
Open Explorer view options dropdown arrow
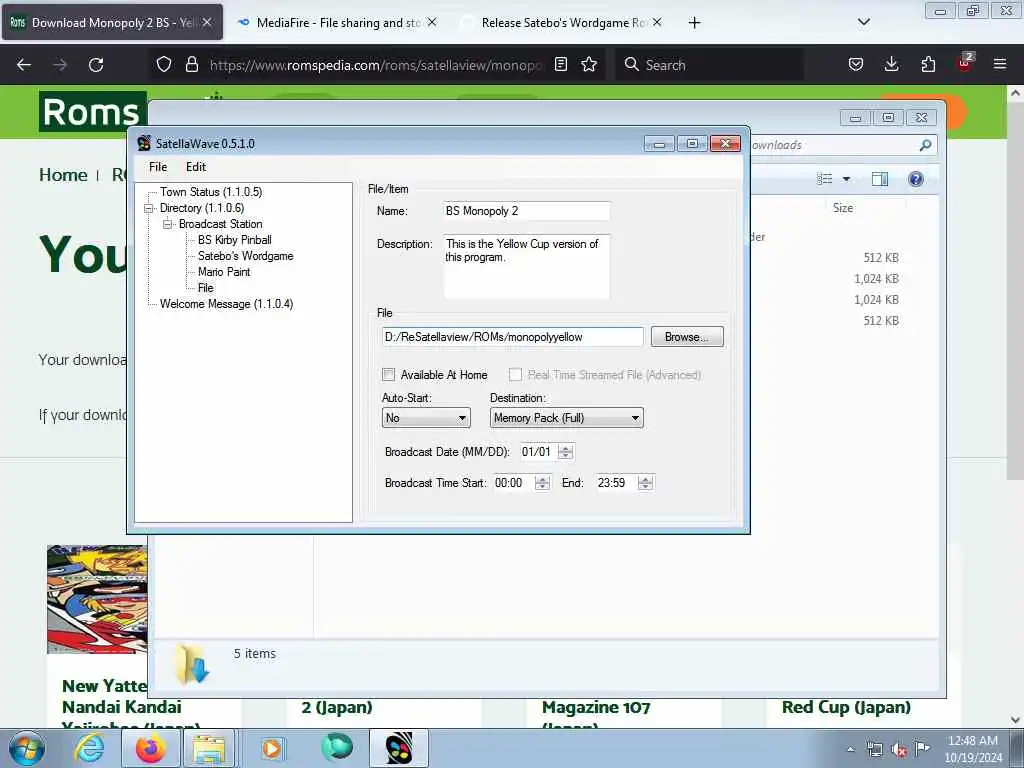click(x=846, y=179)
